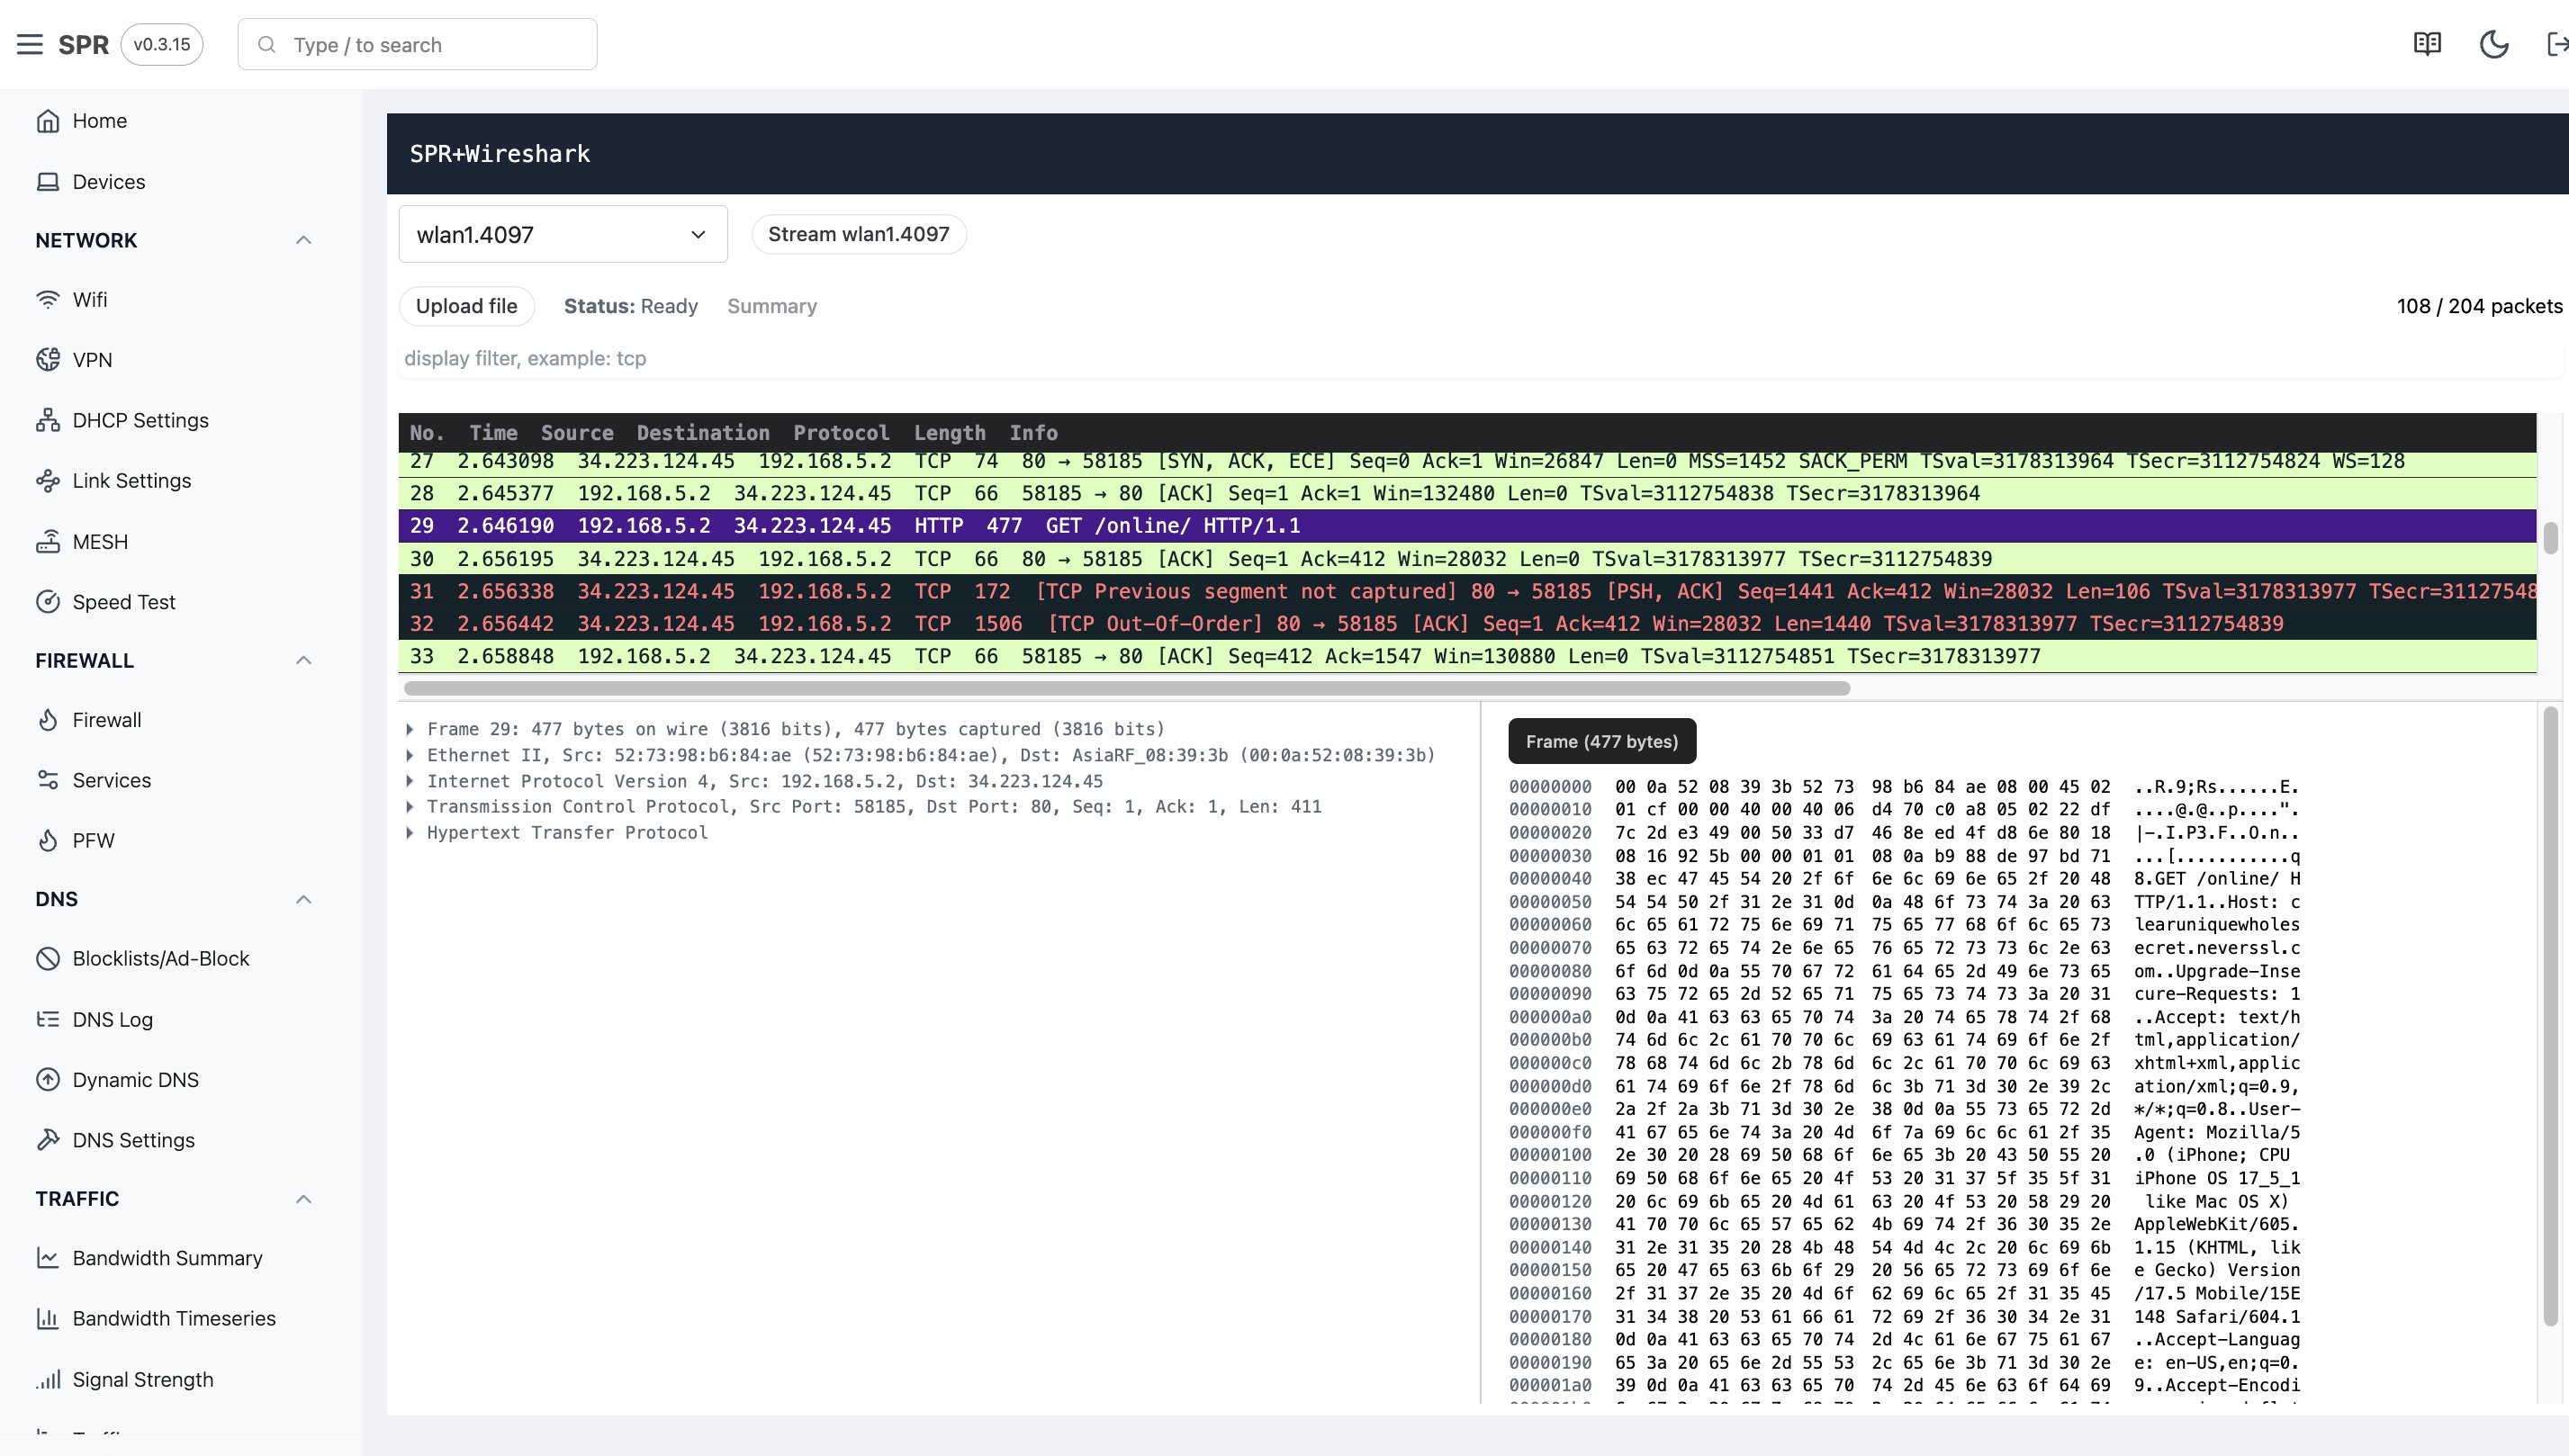Click the Stream wlan1.4097 button
This screenshot has width=2569, height=1456.
[858, 233]
